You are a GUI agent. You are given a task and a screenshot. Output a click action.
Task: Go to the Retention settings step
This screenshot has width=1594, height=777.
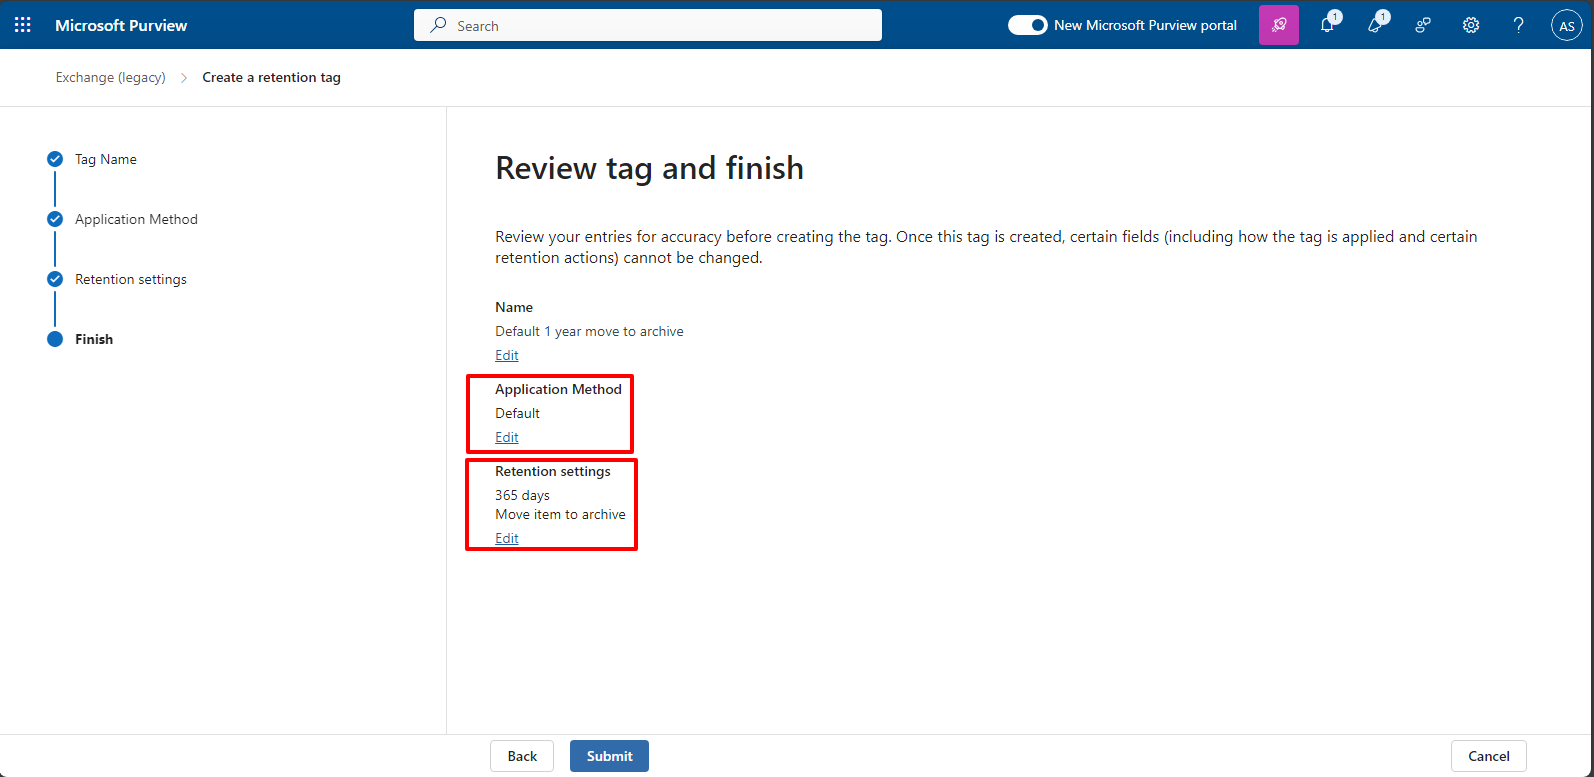click(130, 279)
